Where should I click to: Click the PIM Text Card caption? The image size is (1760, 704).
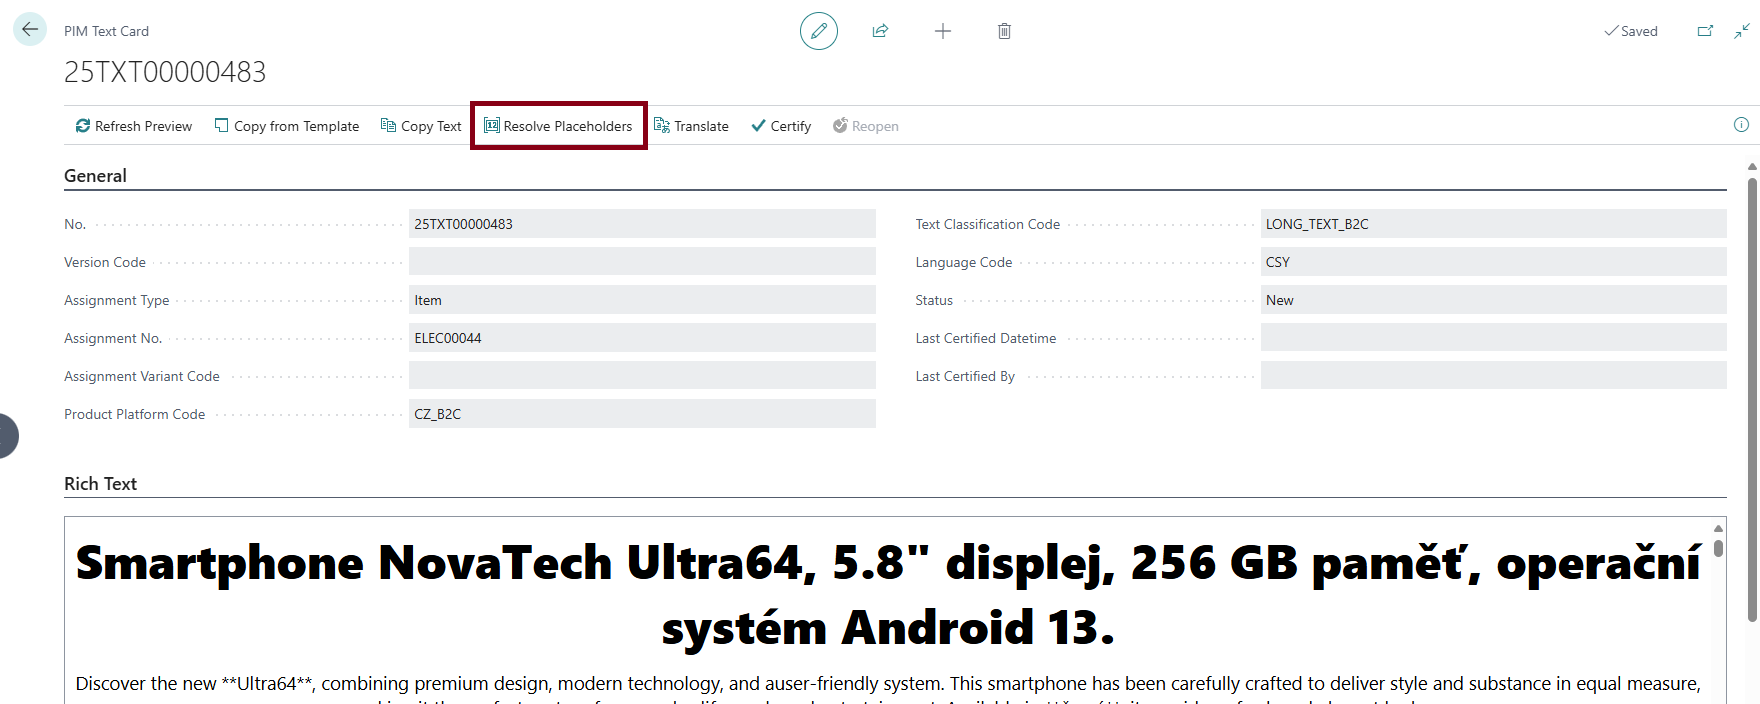click(106, 31)
